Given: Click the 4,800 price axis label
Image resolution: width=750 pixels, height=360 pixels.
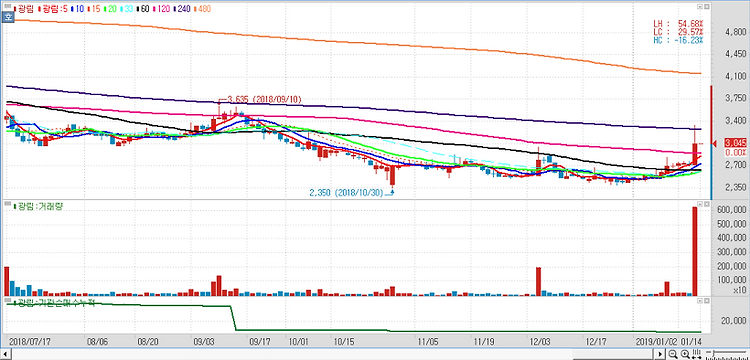Looking at the screenshot, I should [735, 32].
